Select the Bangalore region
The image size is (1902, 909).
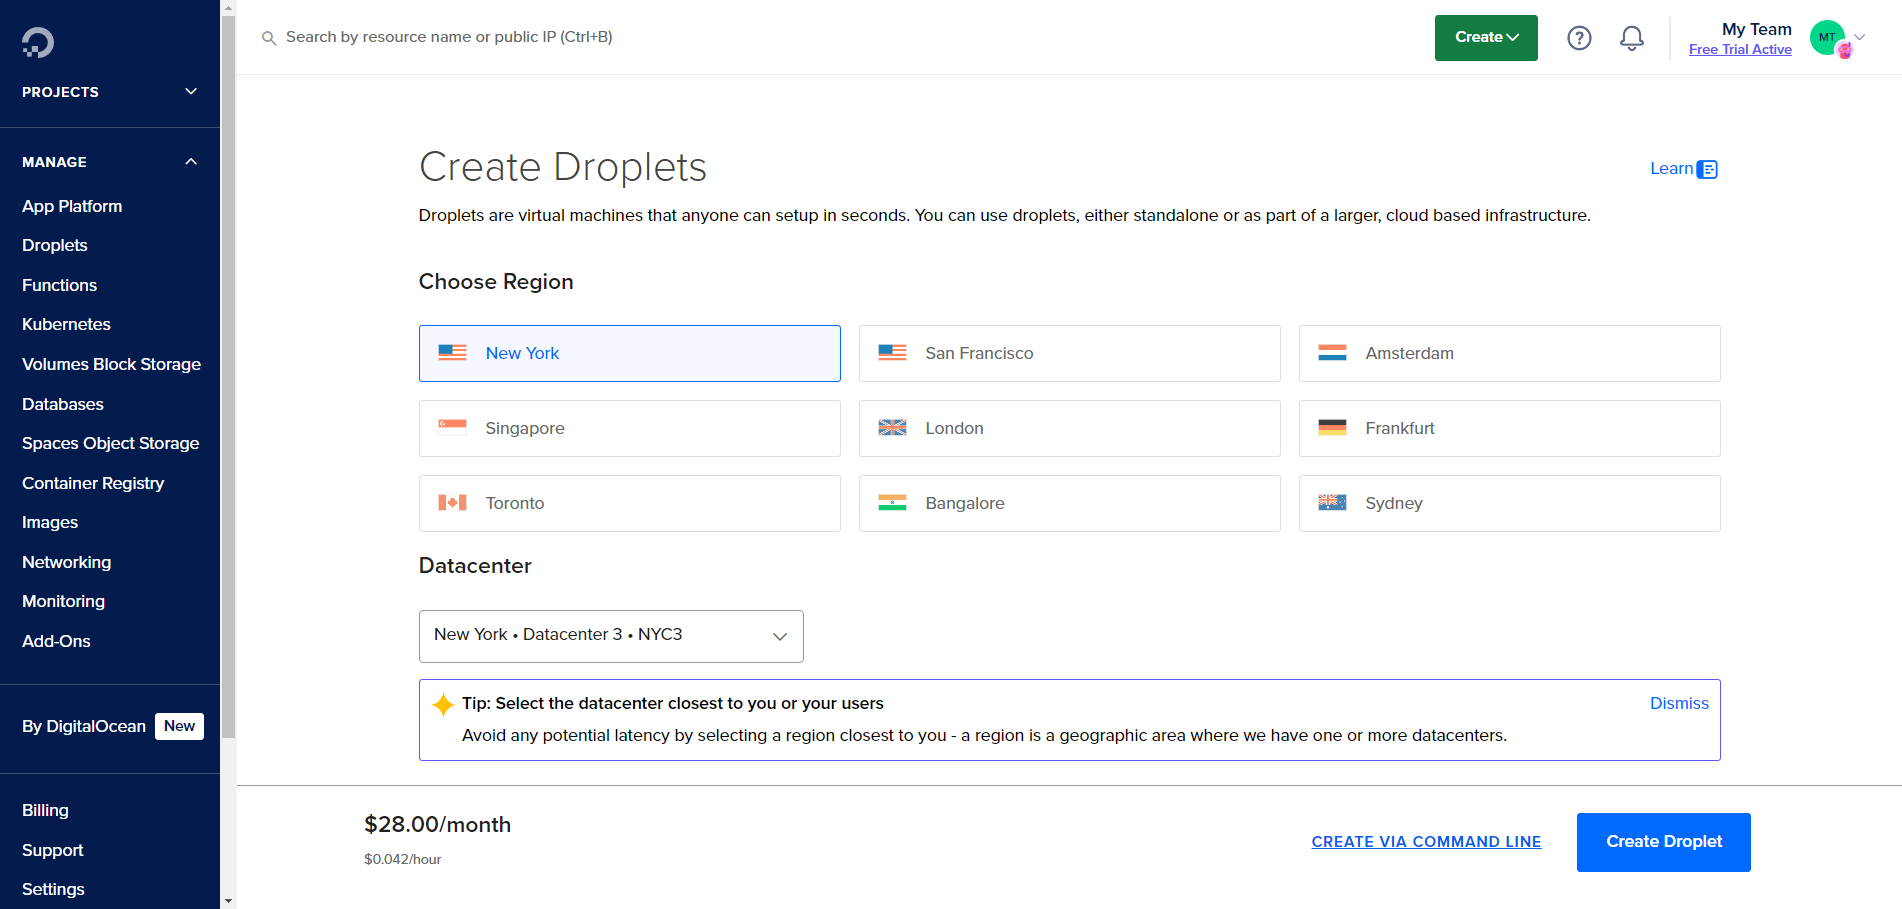click(1070, 503)
